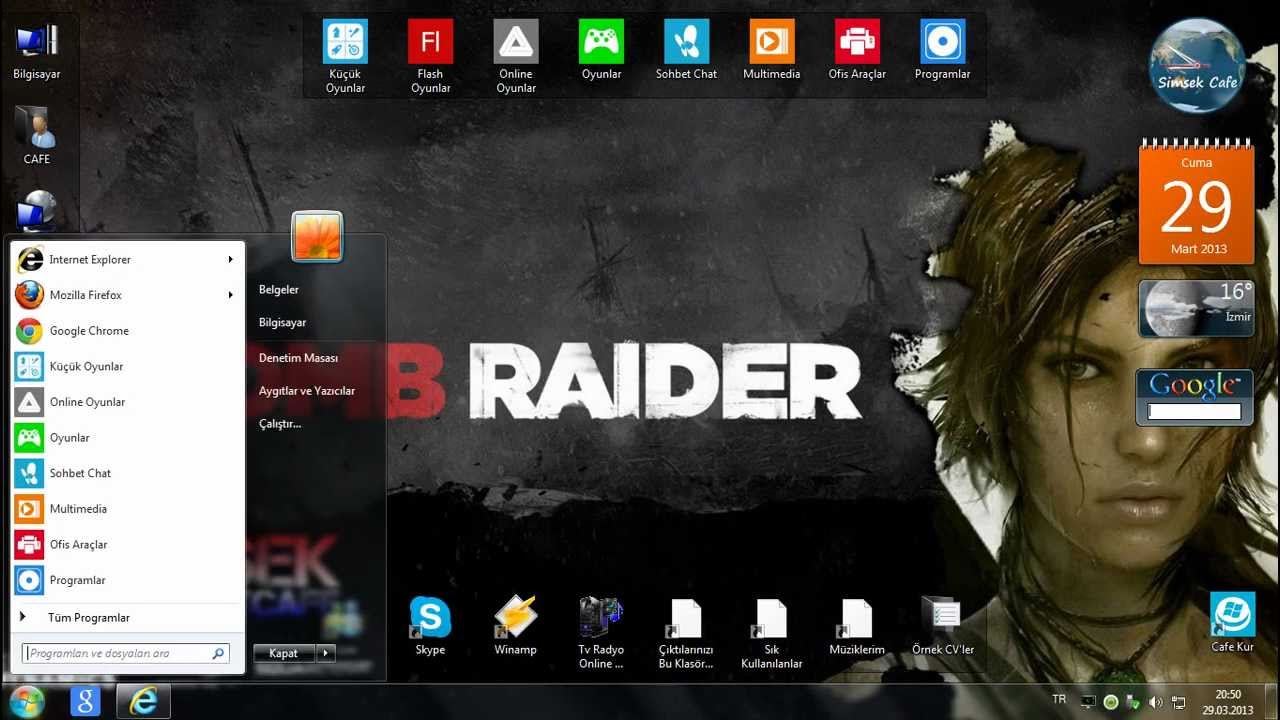This screenshot has height=720, width=1280.
Task: Open Online Oyunlar desktop dock icon
Action: [516, 56]
